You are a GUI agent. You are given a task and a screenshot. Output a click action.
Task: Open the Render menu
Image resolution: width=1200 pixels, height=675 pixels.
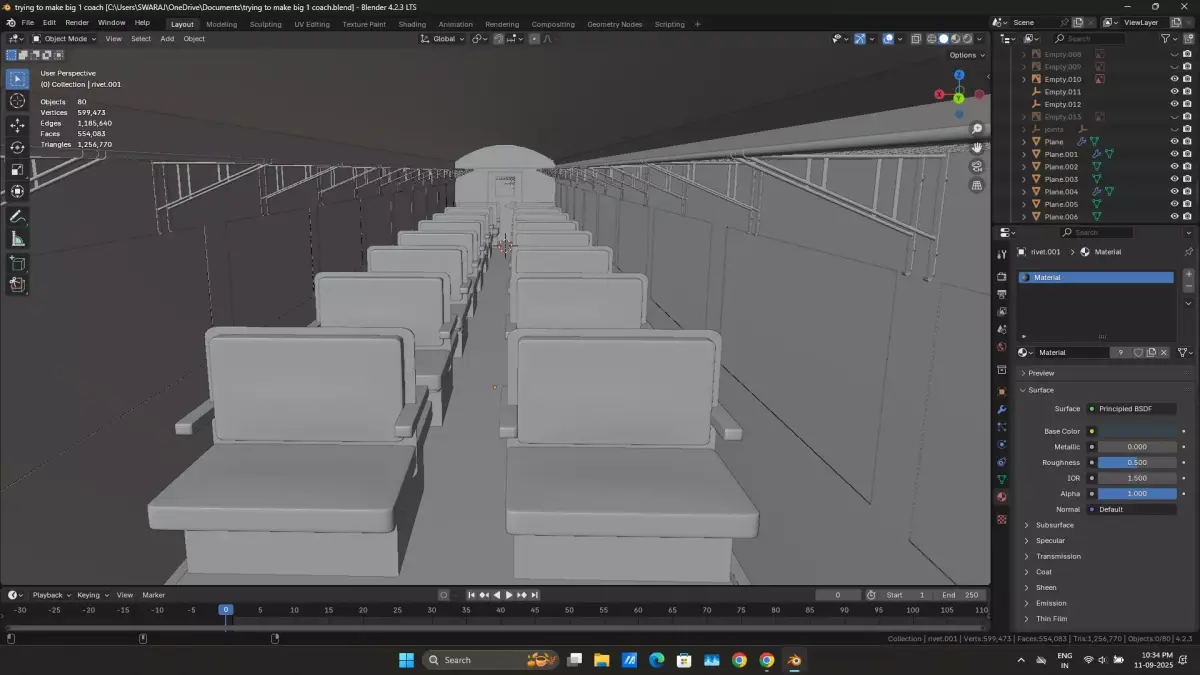pyautogui.click(x=77, y=22)
